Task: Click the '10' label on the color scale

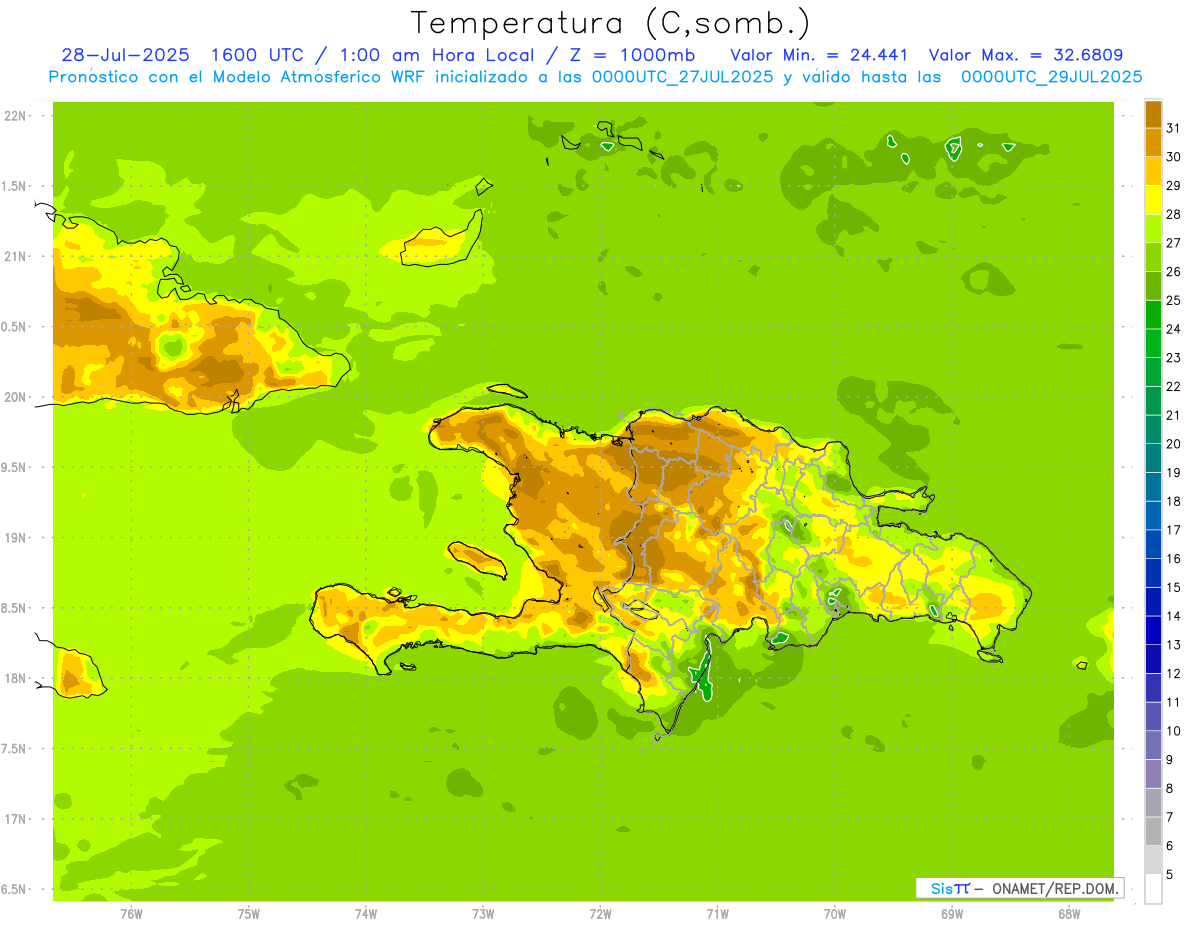Action: coord(1173,731)
